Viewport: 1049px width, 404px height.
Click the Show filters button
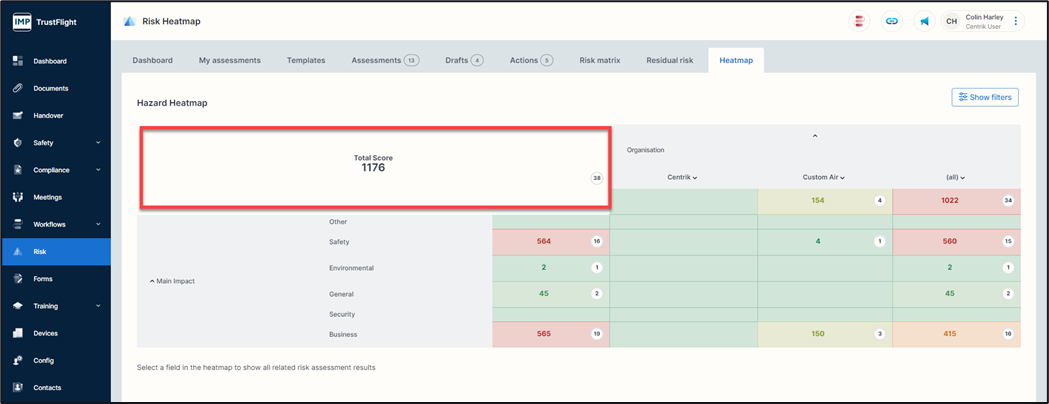984,97
